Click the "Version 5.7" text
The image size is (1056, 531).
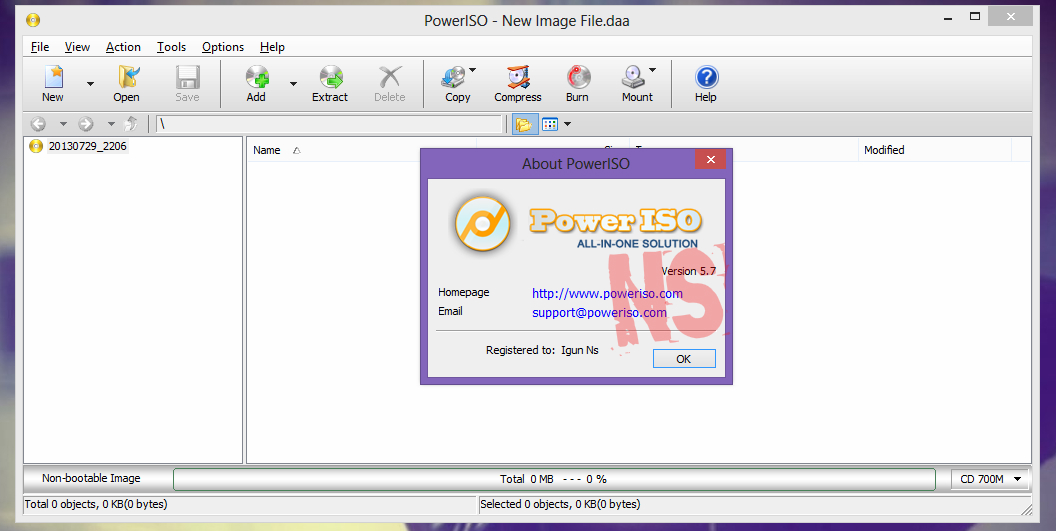[x=688, y=272]
